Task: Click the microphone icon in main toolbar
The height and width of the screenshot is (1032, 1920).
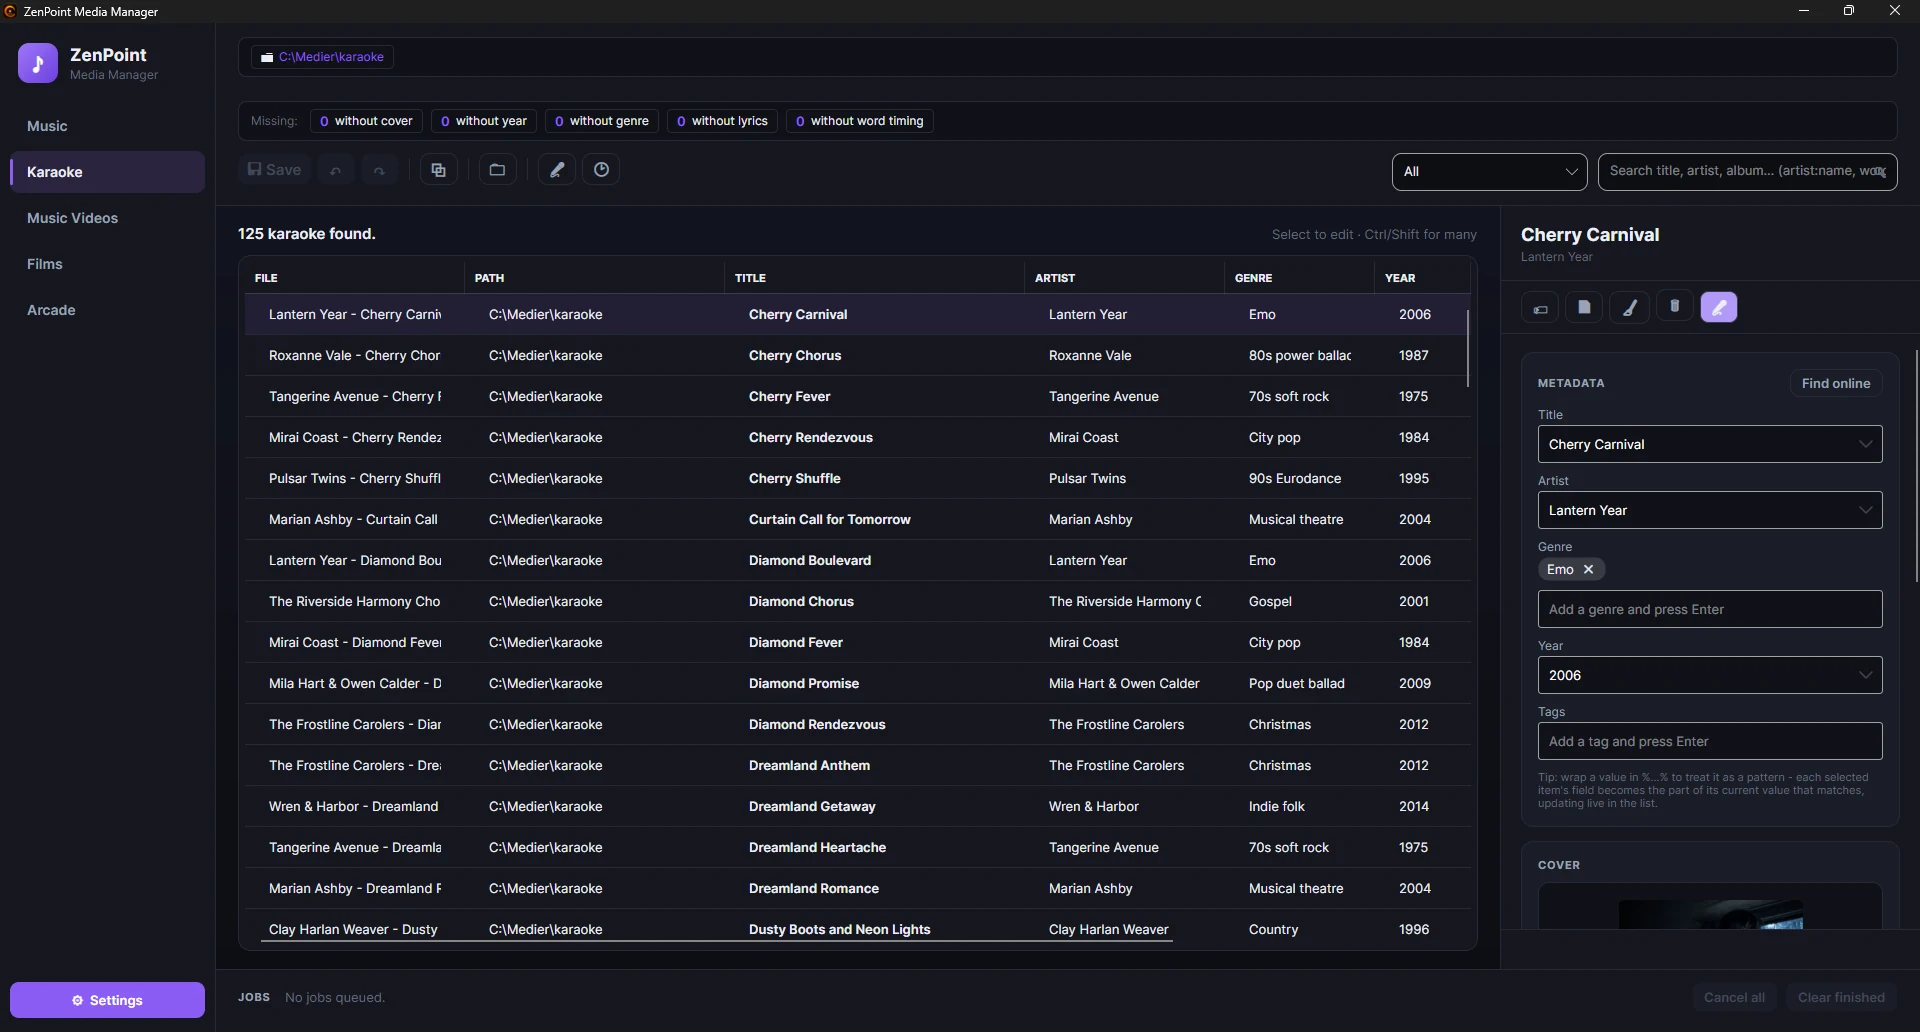Action: [x=557, y=170]
